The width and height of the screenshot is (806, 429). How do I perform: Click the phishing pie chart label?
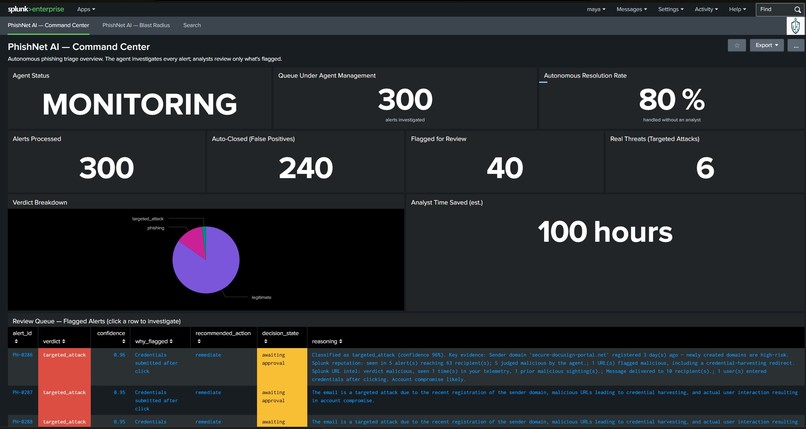click(x=156, y=228)
